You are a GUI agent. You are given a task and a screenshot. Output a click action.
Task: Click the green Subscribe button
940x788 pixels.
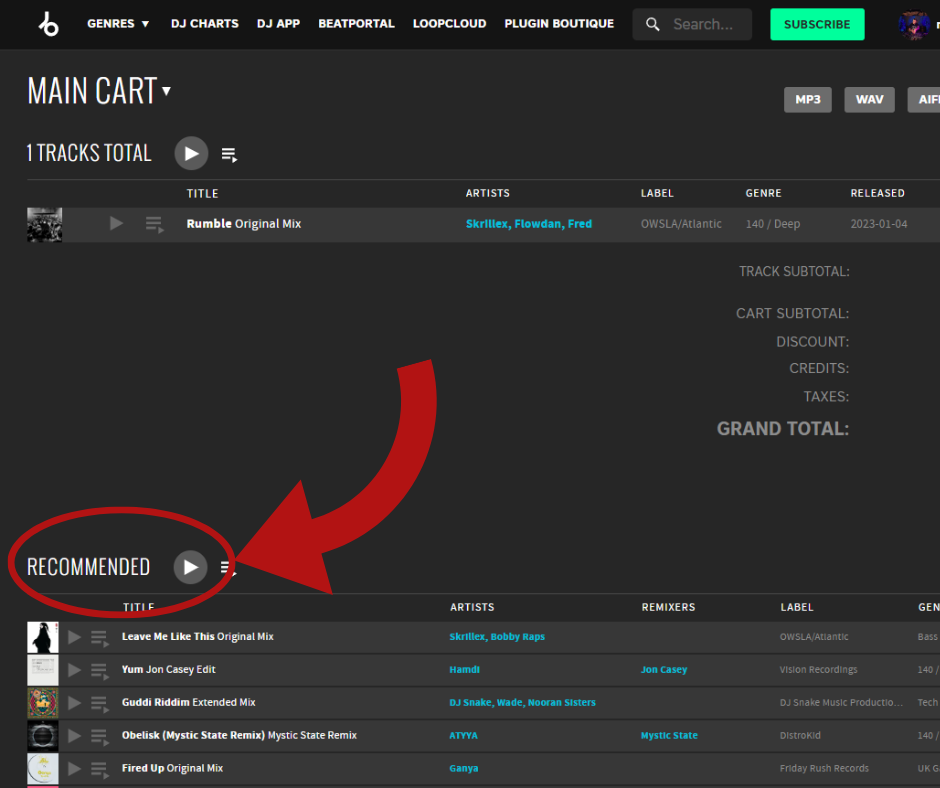[817, 25]
